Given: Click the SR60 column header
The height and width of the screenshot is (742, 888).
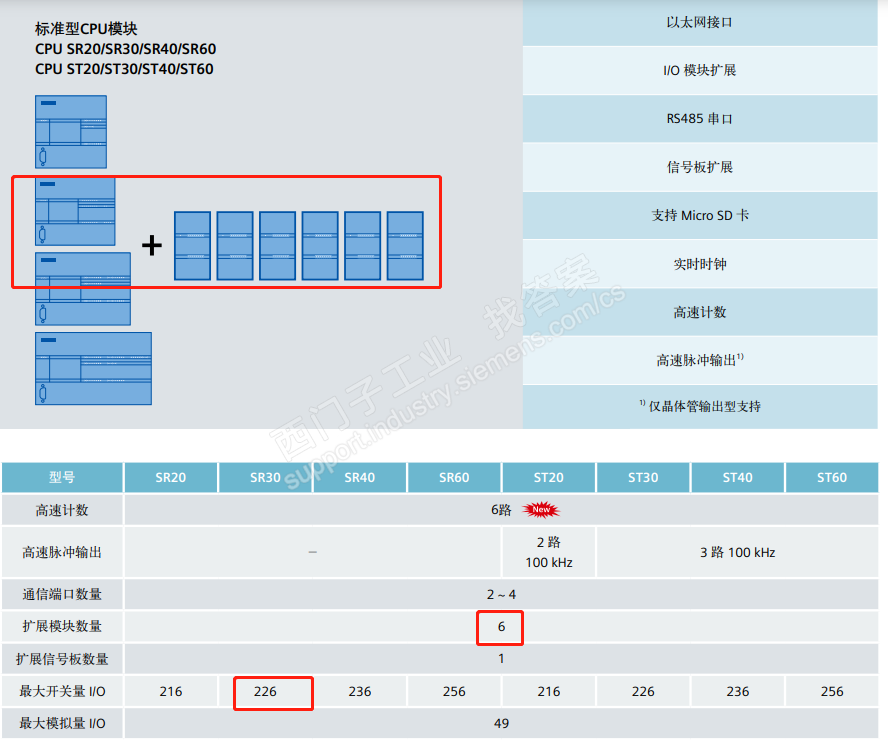Looking at the screenshot, I should point(454,477).
